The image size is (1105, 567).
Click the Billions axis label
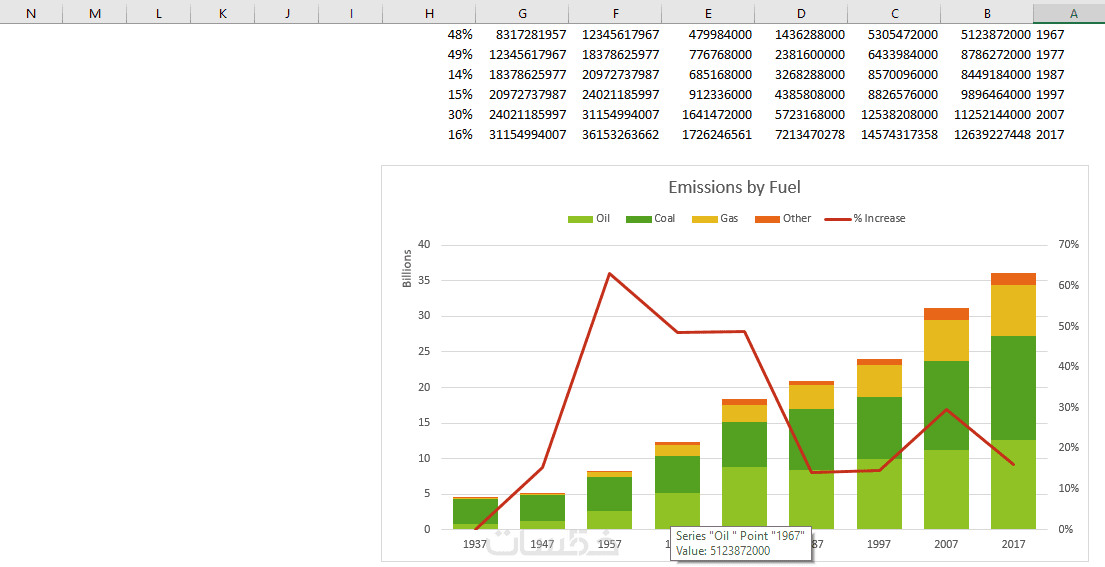407,268
